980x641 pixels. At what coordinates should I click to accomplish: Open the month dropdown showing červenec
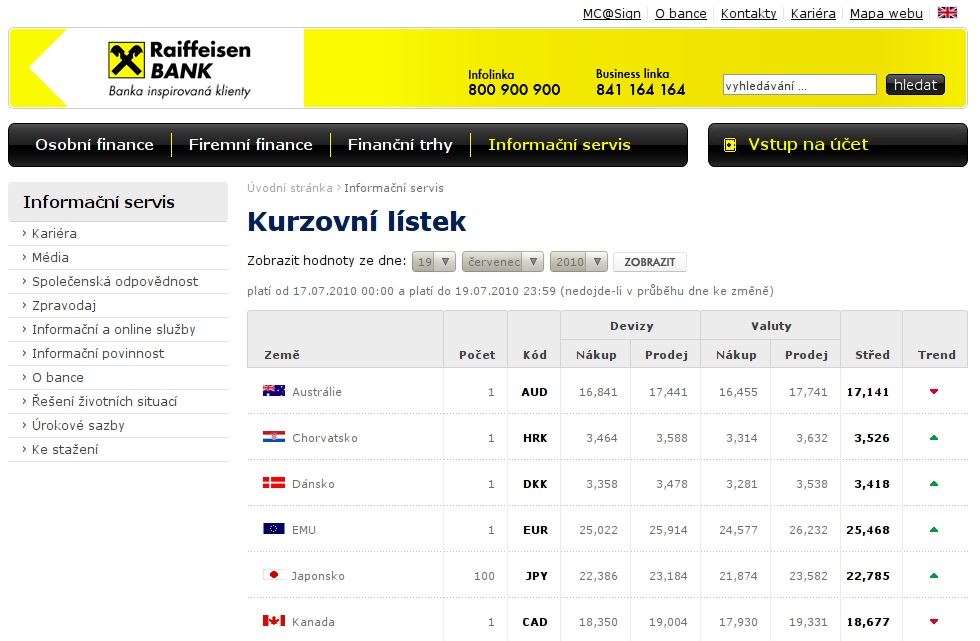(502, 262)
